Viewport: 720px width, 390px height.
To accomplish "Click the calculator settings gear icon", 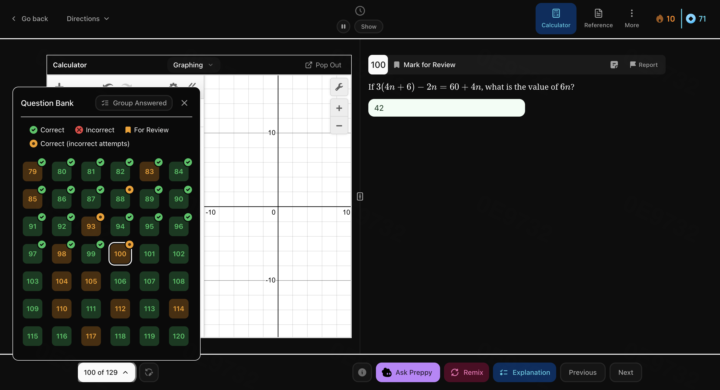I will (173, 86).
